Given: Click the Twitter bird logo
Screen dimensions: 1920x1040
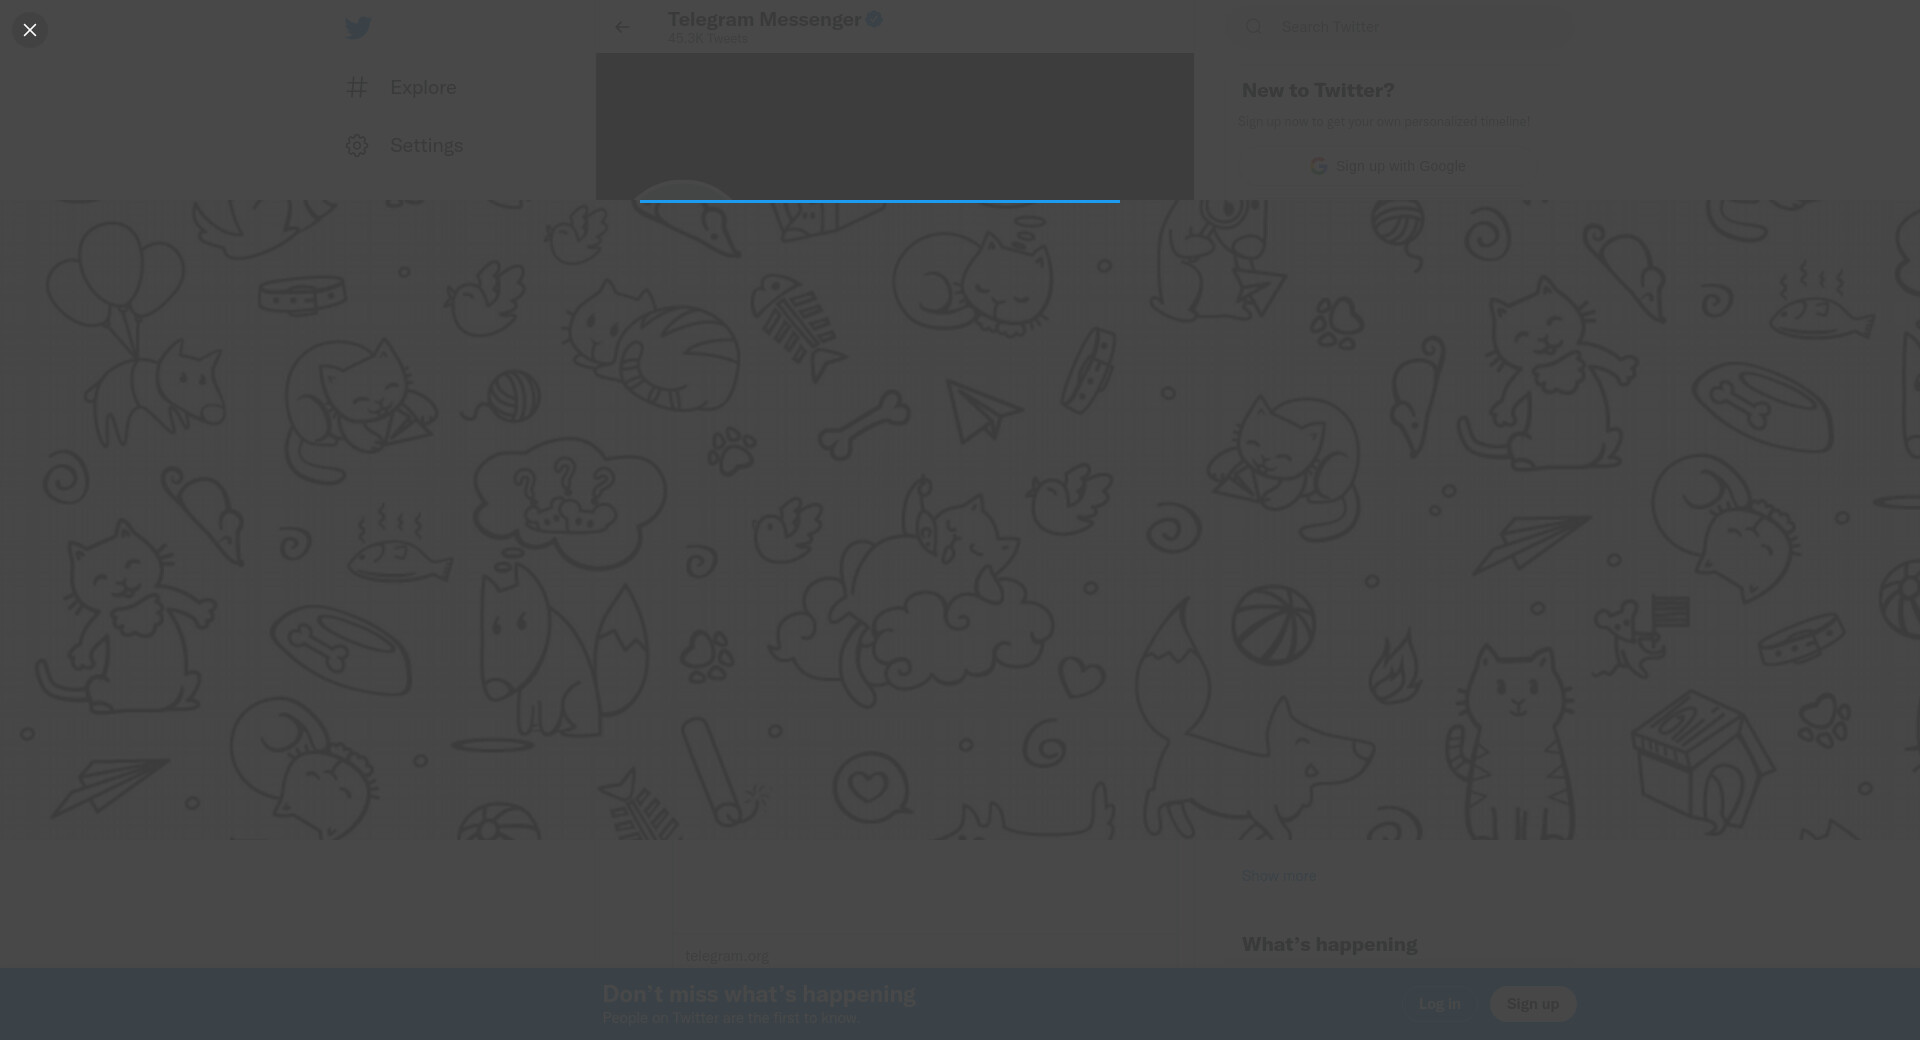Looking at the screenshot, I should pyautogui.click(x=358, y=28).
